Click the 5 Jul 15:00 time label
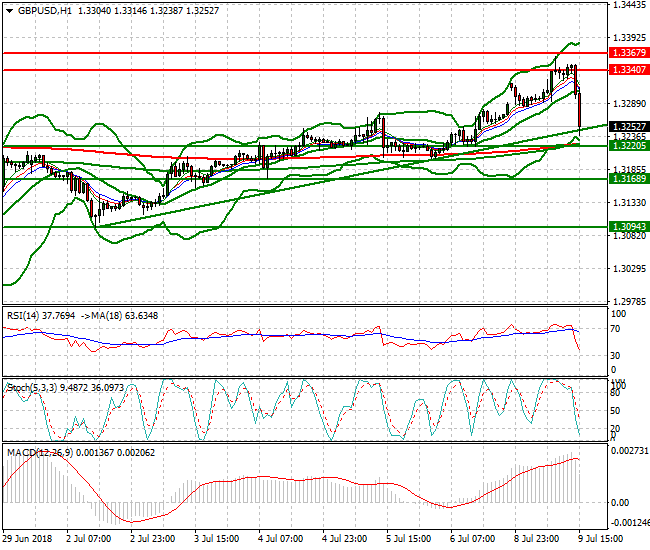Screen dimensions: 650x550 point(409,539)
